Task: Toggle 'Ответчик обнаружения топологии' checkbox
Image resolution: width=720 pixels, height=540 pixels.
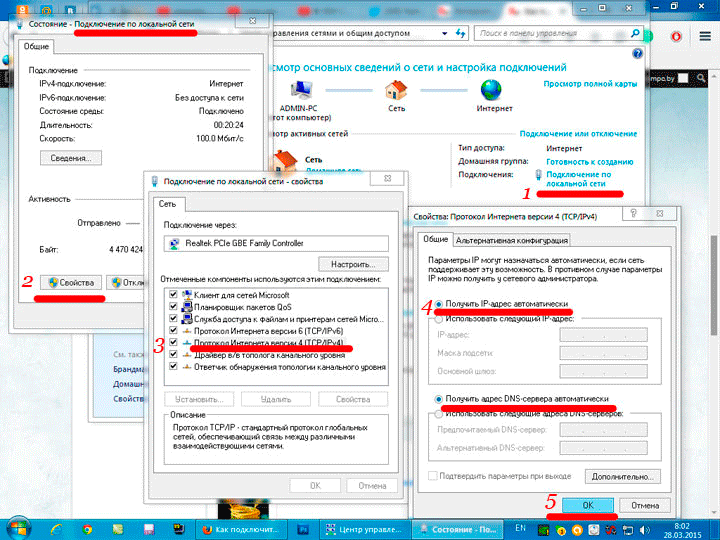Action: pyautogui.click(x=173, y=366)
